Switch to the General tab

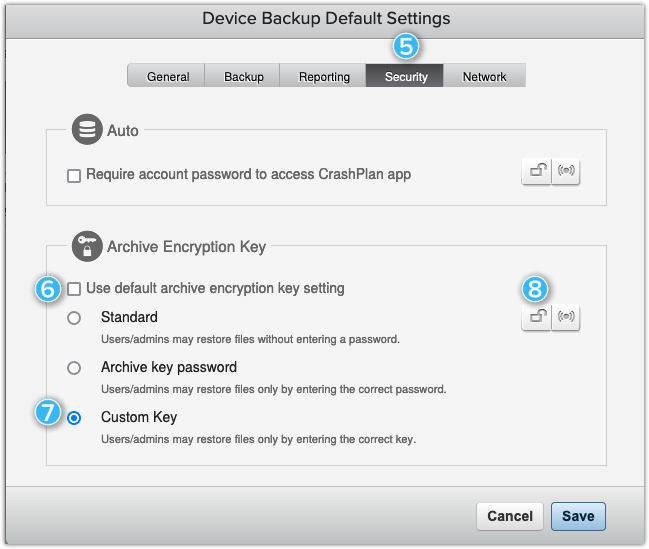[167, 76]
